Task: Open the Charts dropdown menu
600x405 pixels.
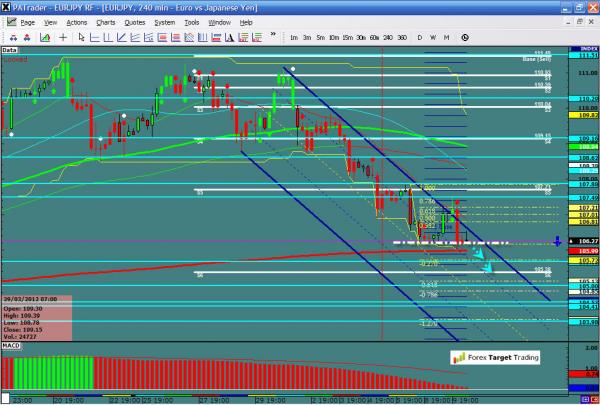Action: coord(105,21)
